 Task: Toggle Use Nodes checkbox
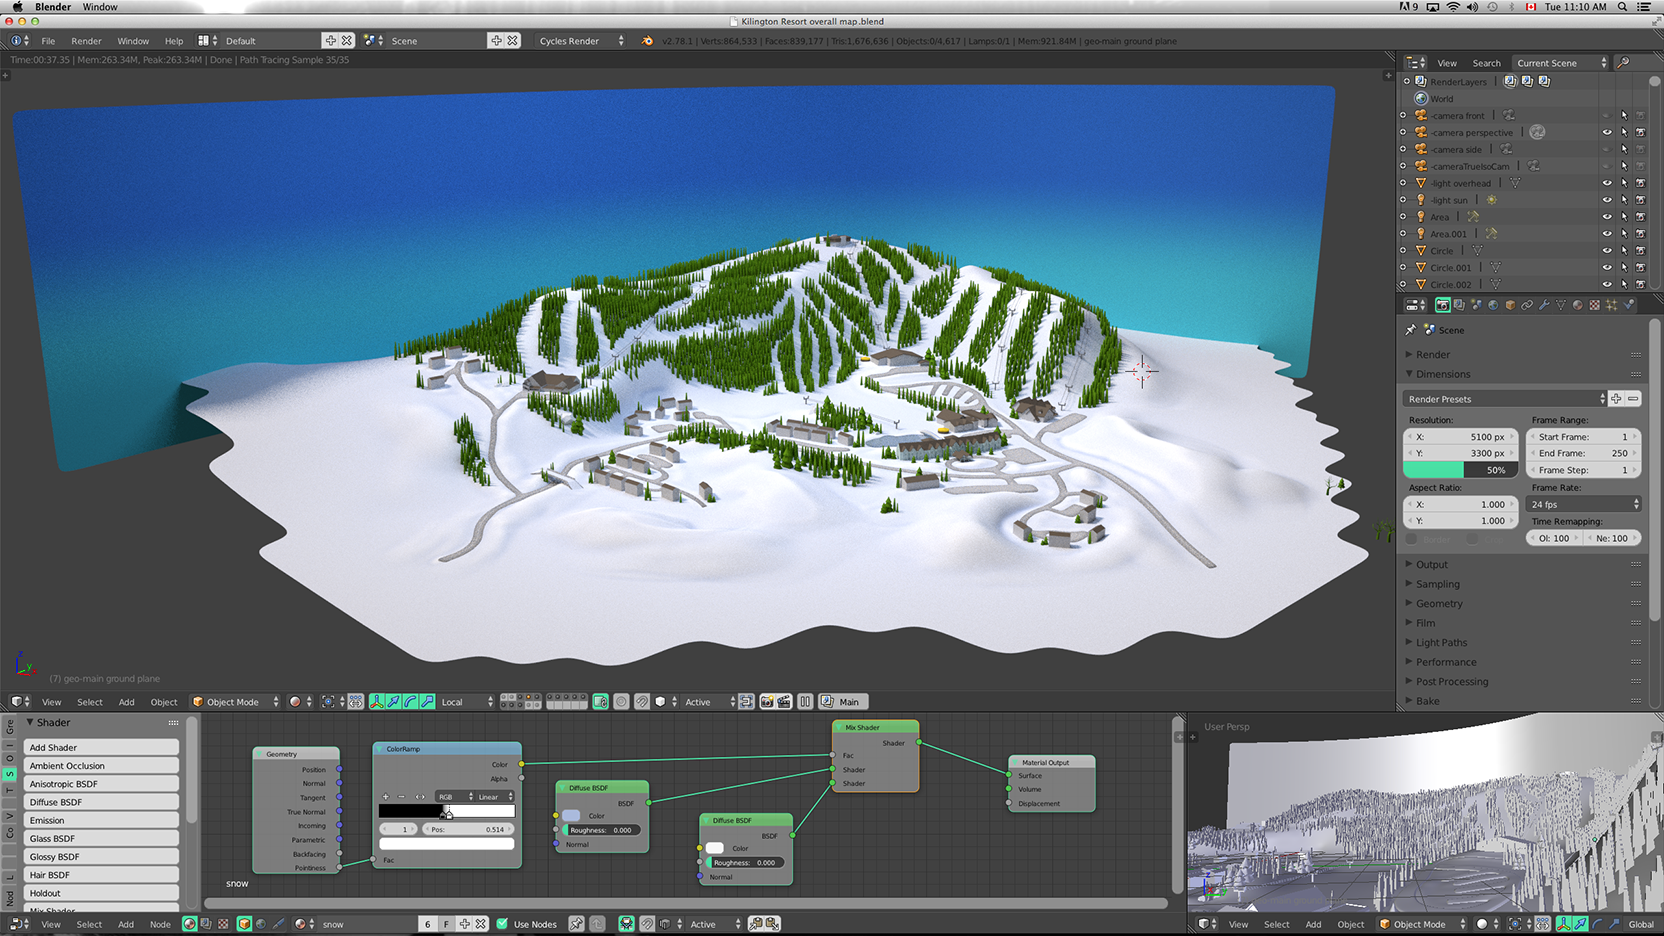click(x=503, y=924)
